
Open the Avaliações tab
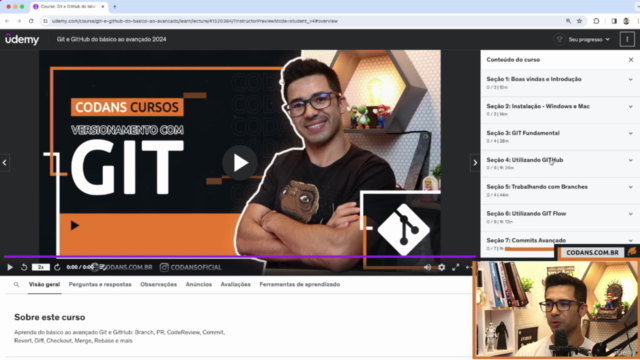236,284
